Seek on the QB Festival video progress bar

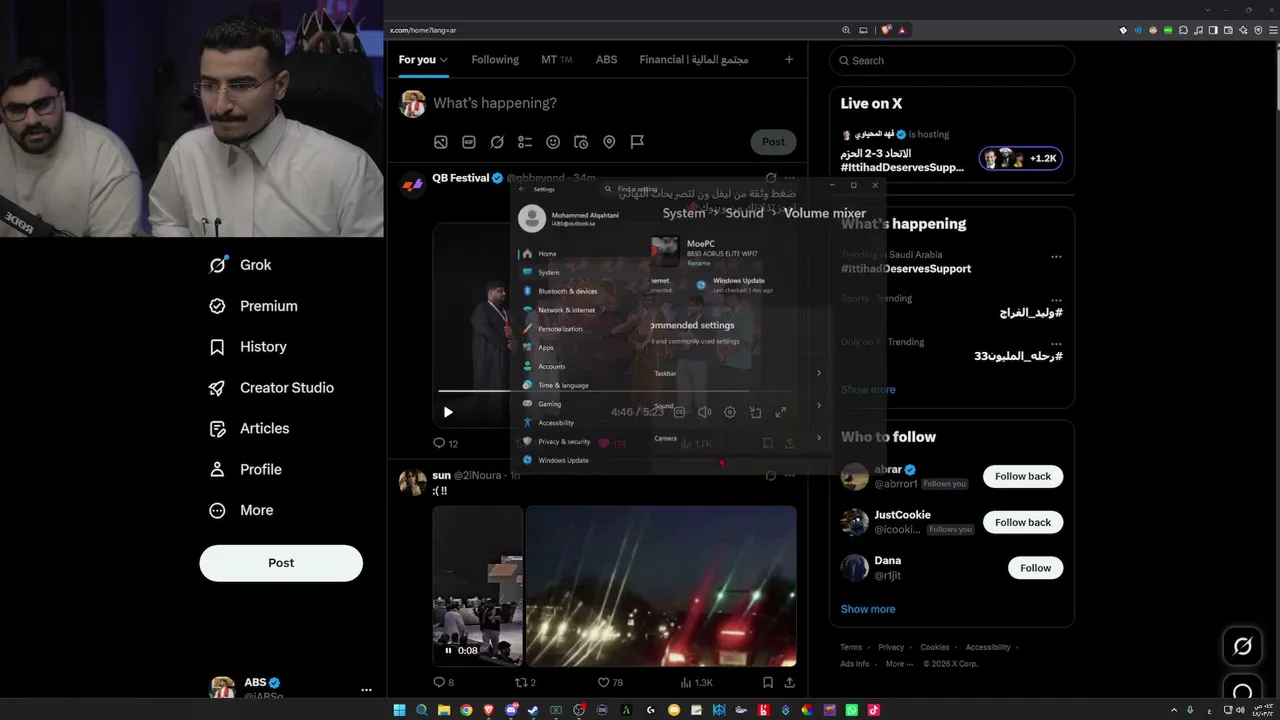tap(613, 390)
